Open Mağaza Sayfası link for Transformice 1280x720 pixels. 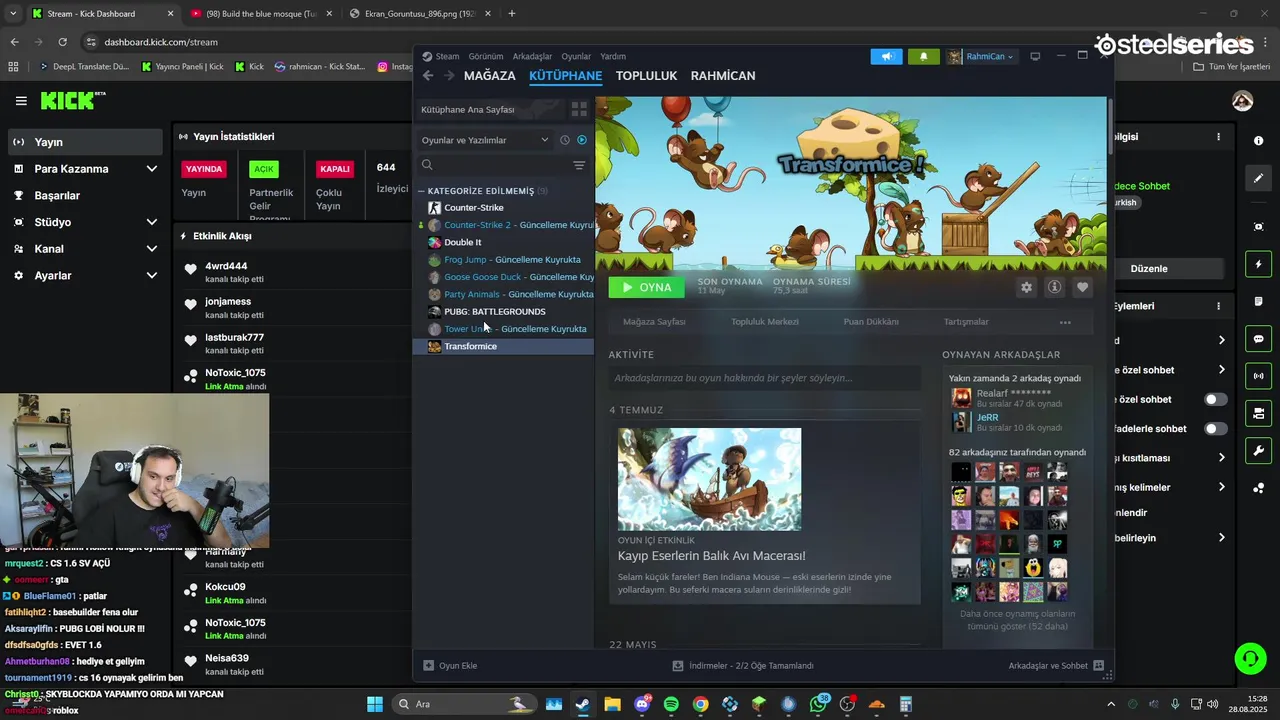pyautogui.click(x=654, y=322)
